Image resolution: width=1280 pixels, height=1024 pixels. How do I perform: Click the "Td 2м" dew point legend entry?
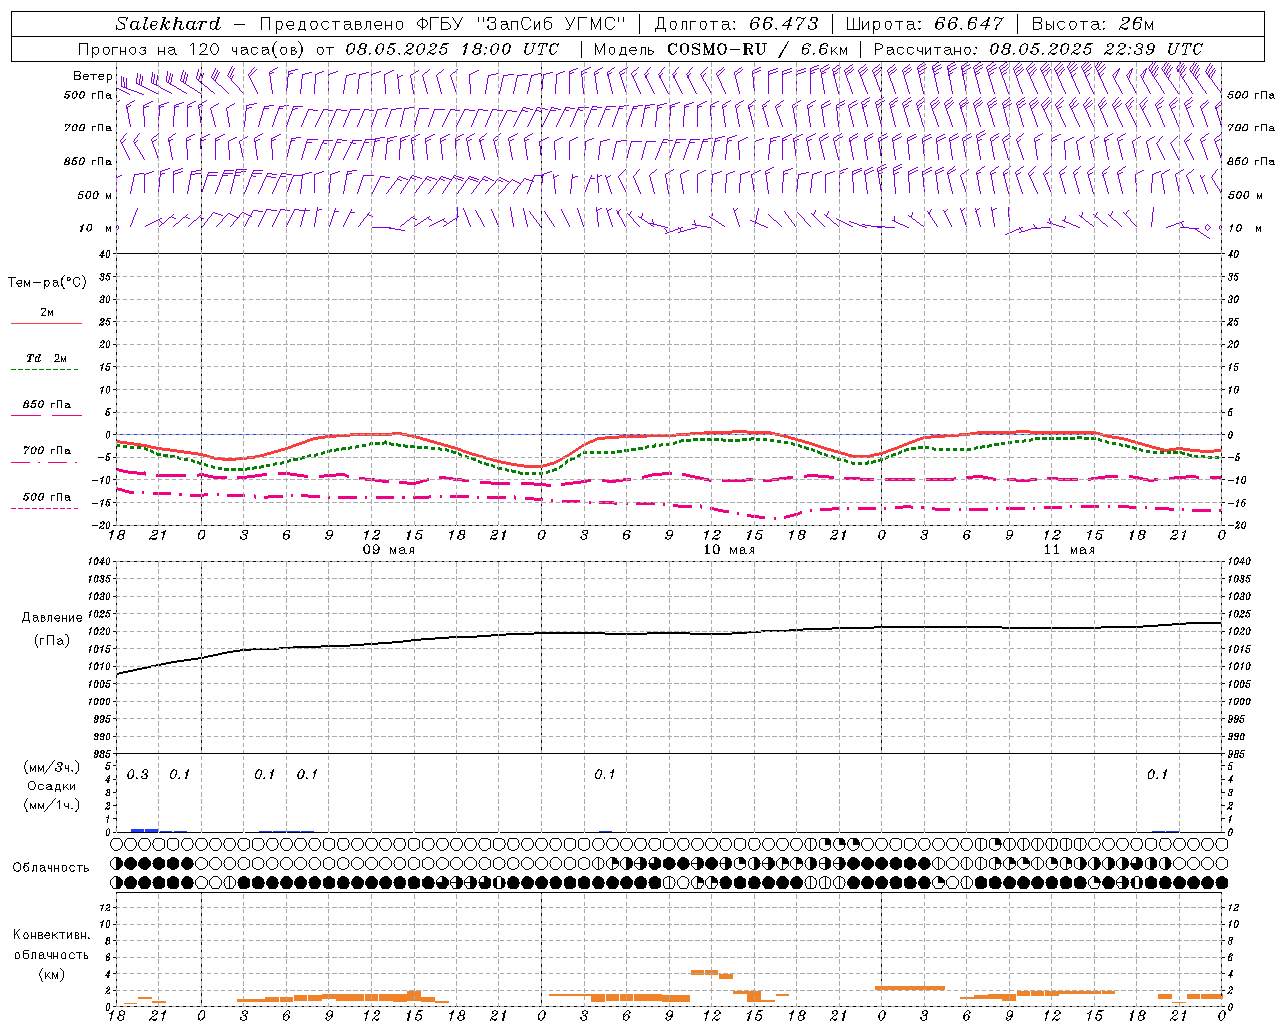pyautogui.click(x=47, y=358)
